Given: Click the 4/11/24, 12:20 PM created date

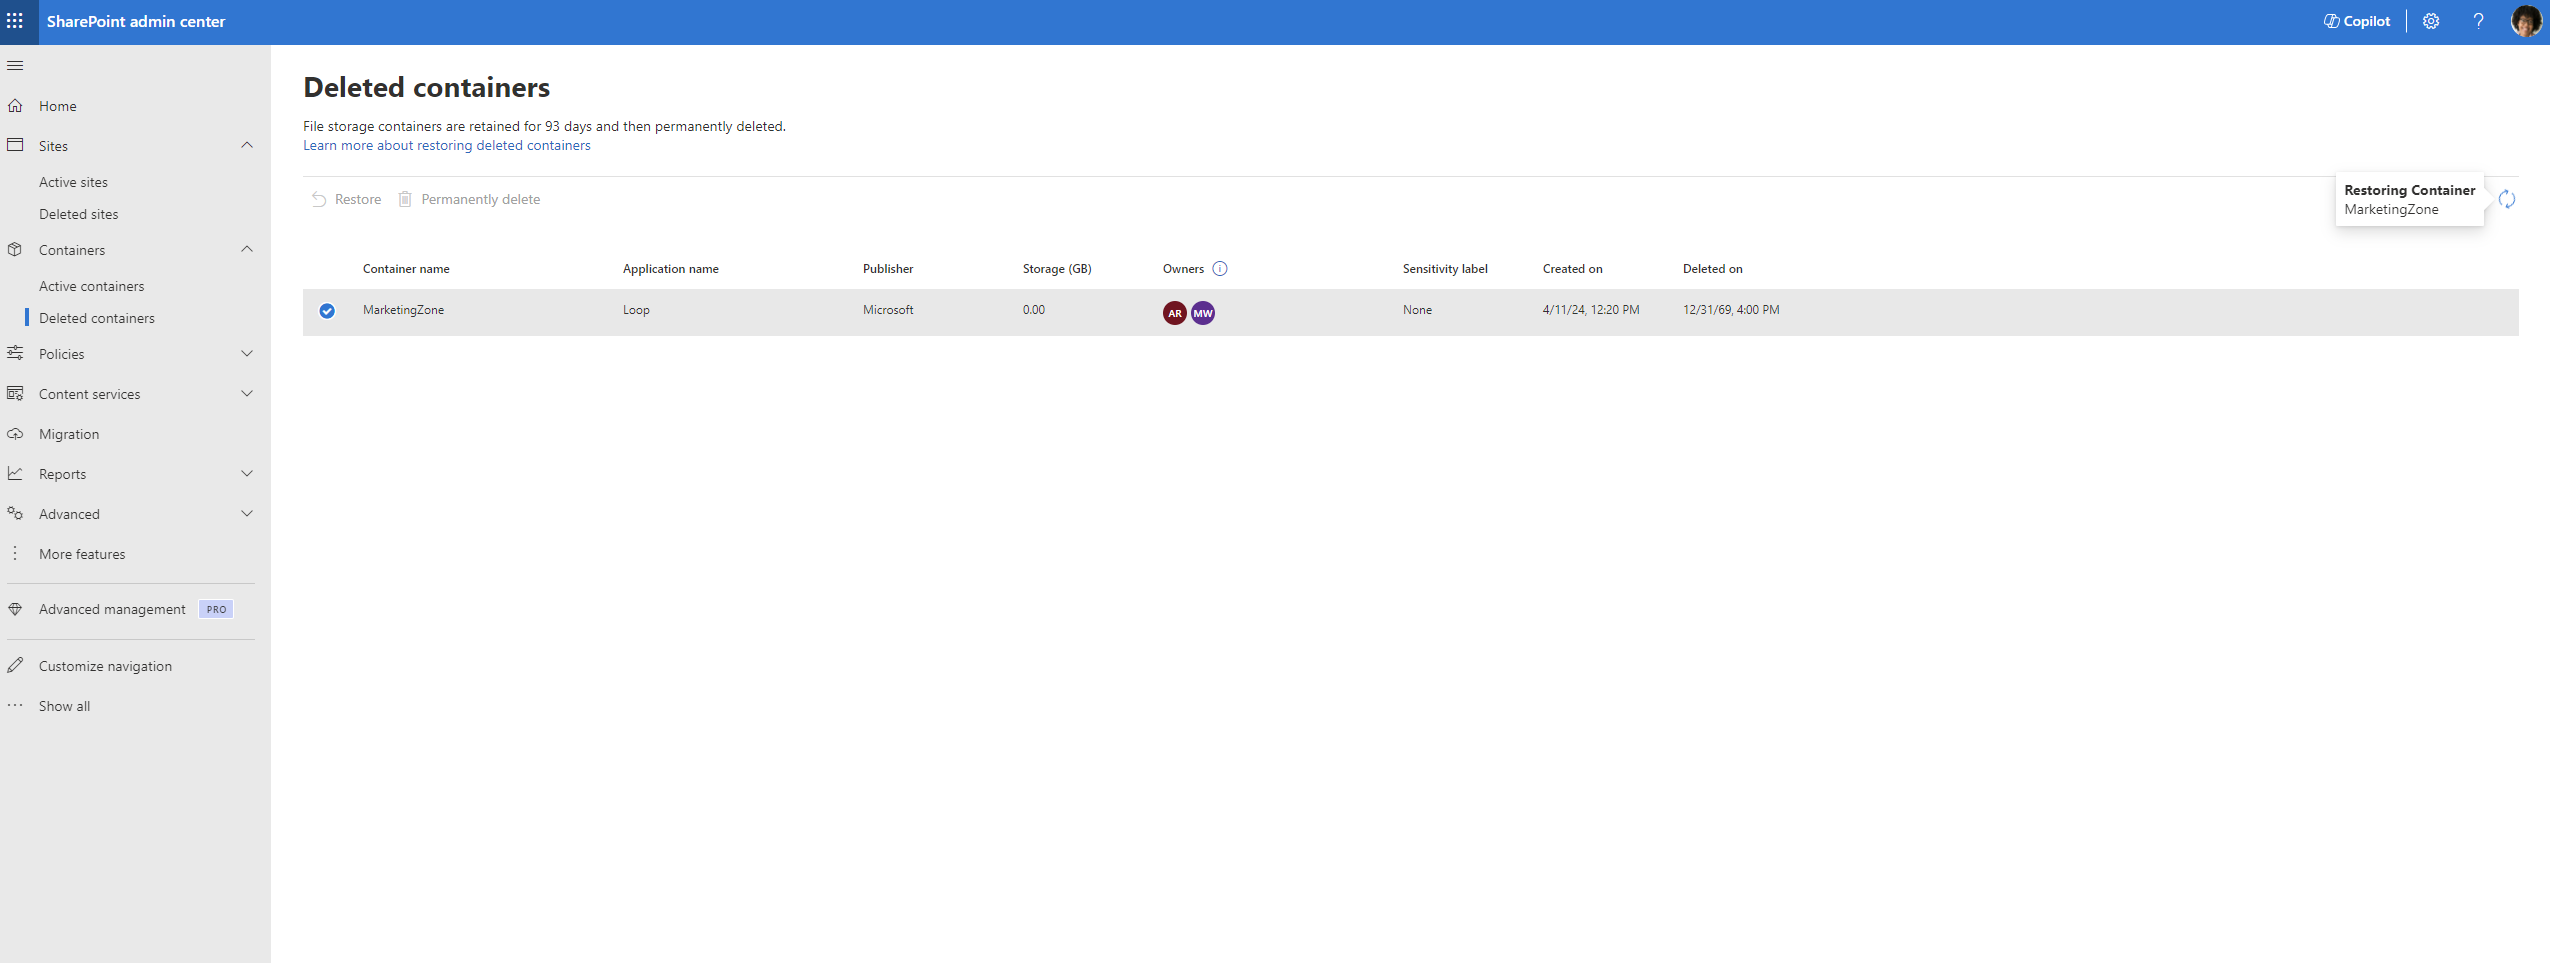Looking at the screenshot, I should coord(1591,310).
